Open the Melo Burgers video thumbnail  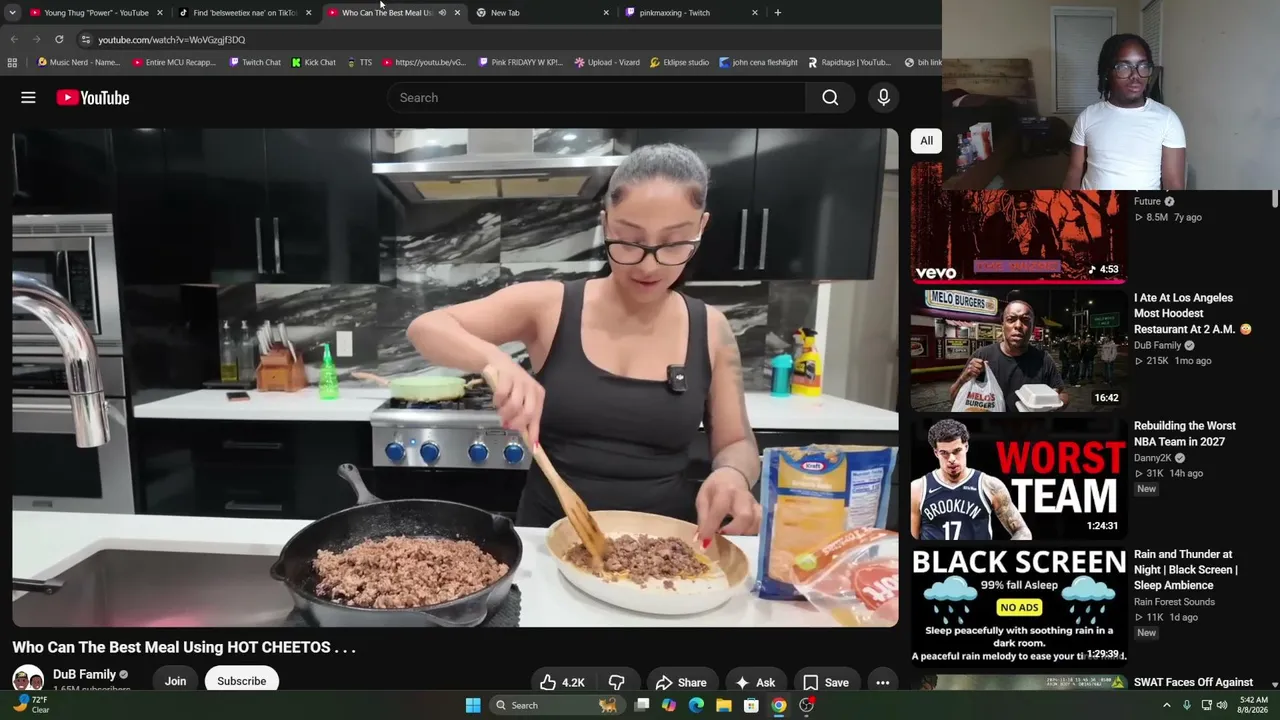click(x=1018, y=351)
